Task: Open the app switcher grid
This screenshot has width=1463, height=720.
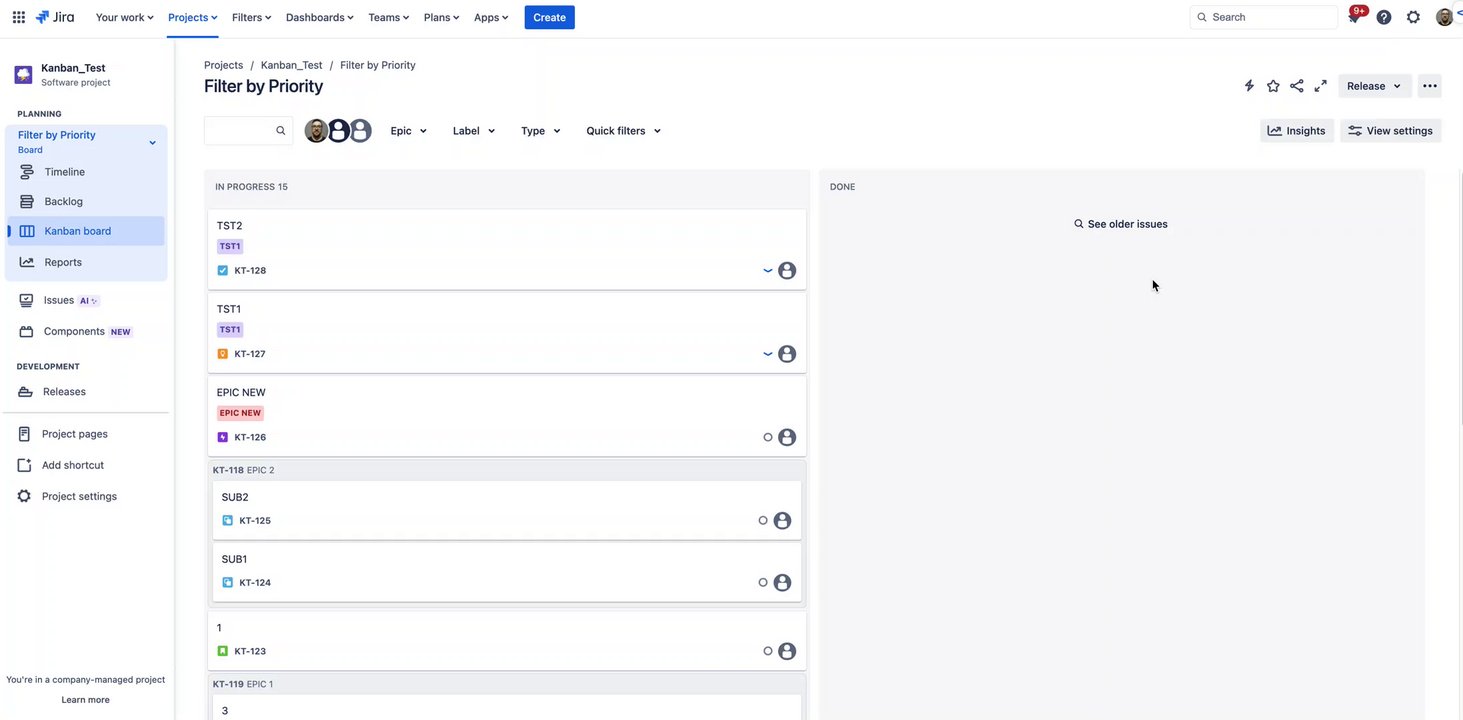Action: point(18,17)
